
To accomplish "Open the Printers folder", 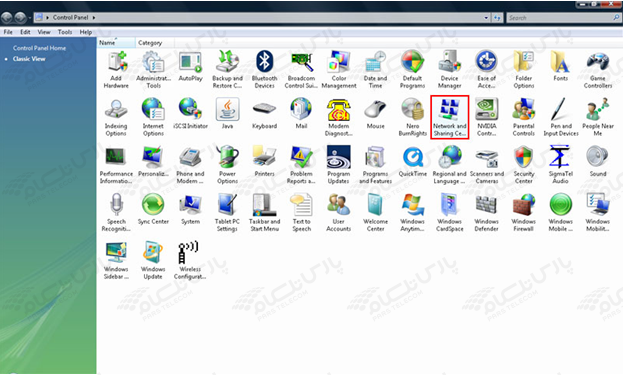I will tap(264, 162).
